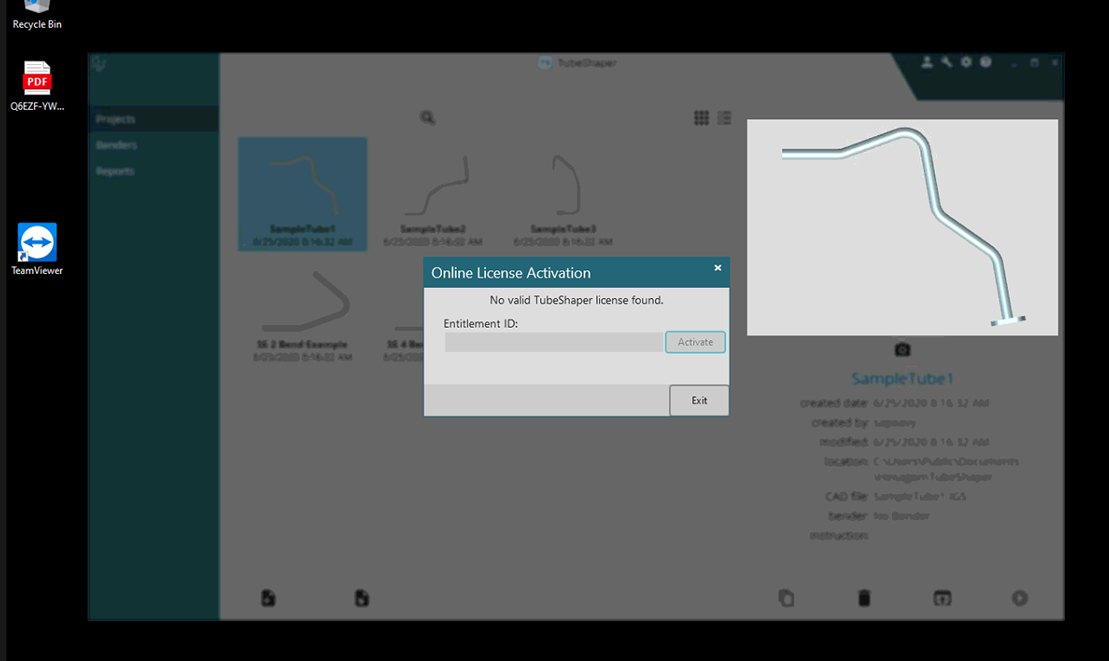Open the user account icon
This screenshot has width=1109, height=661.
coord(927,62)
